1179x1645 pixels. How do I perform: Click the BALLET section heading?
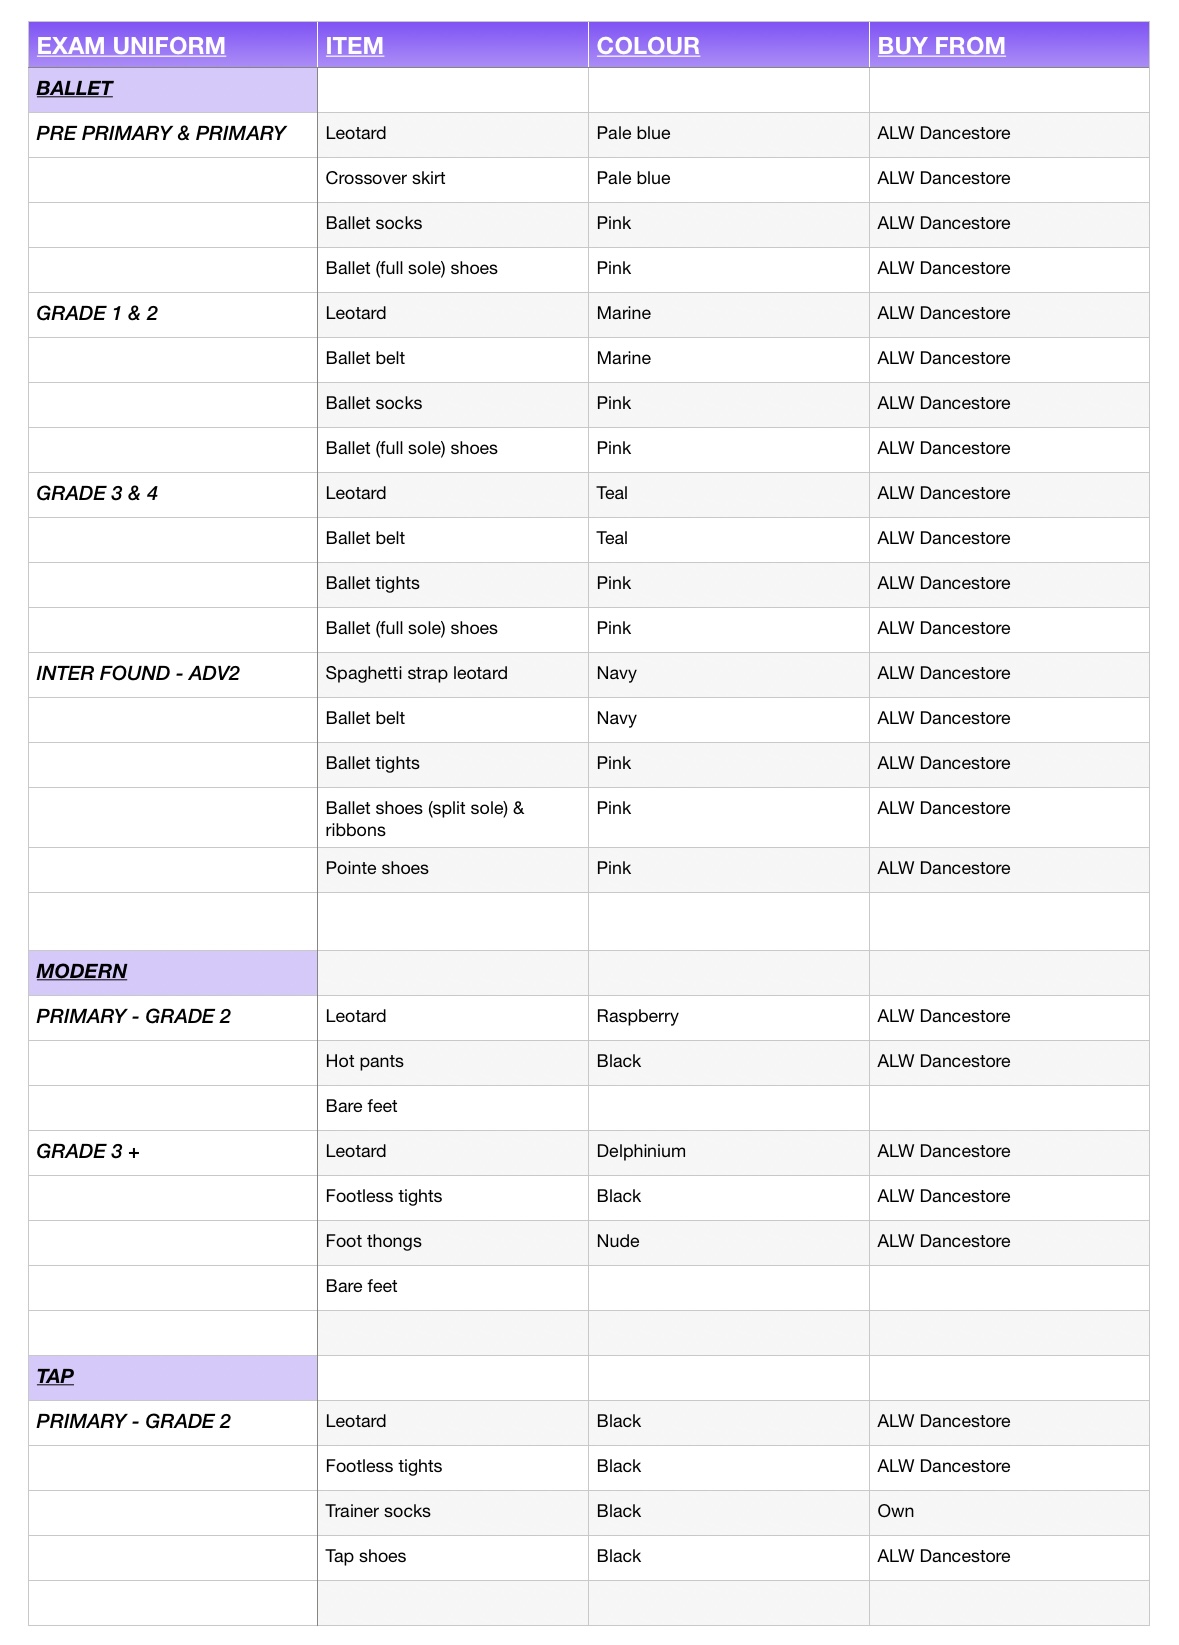(173, 90)
